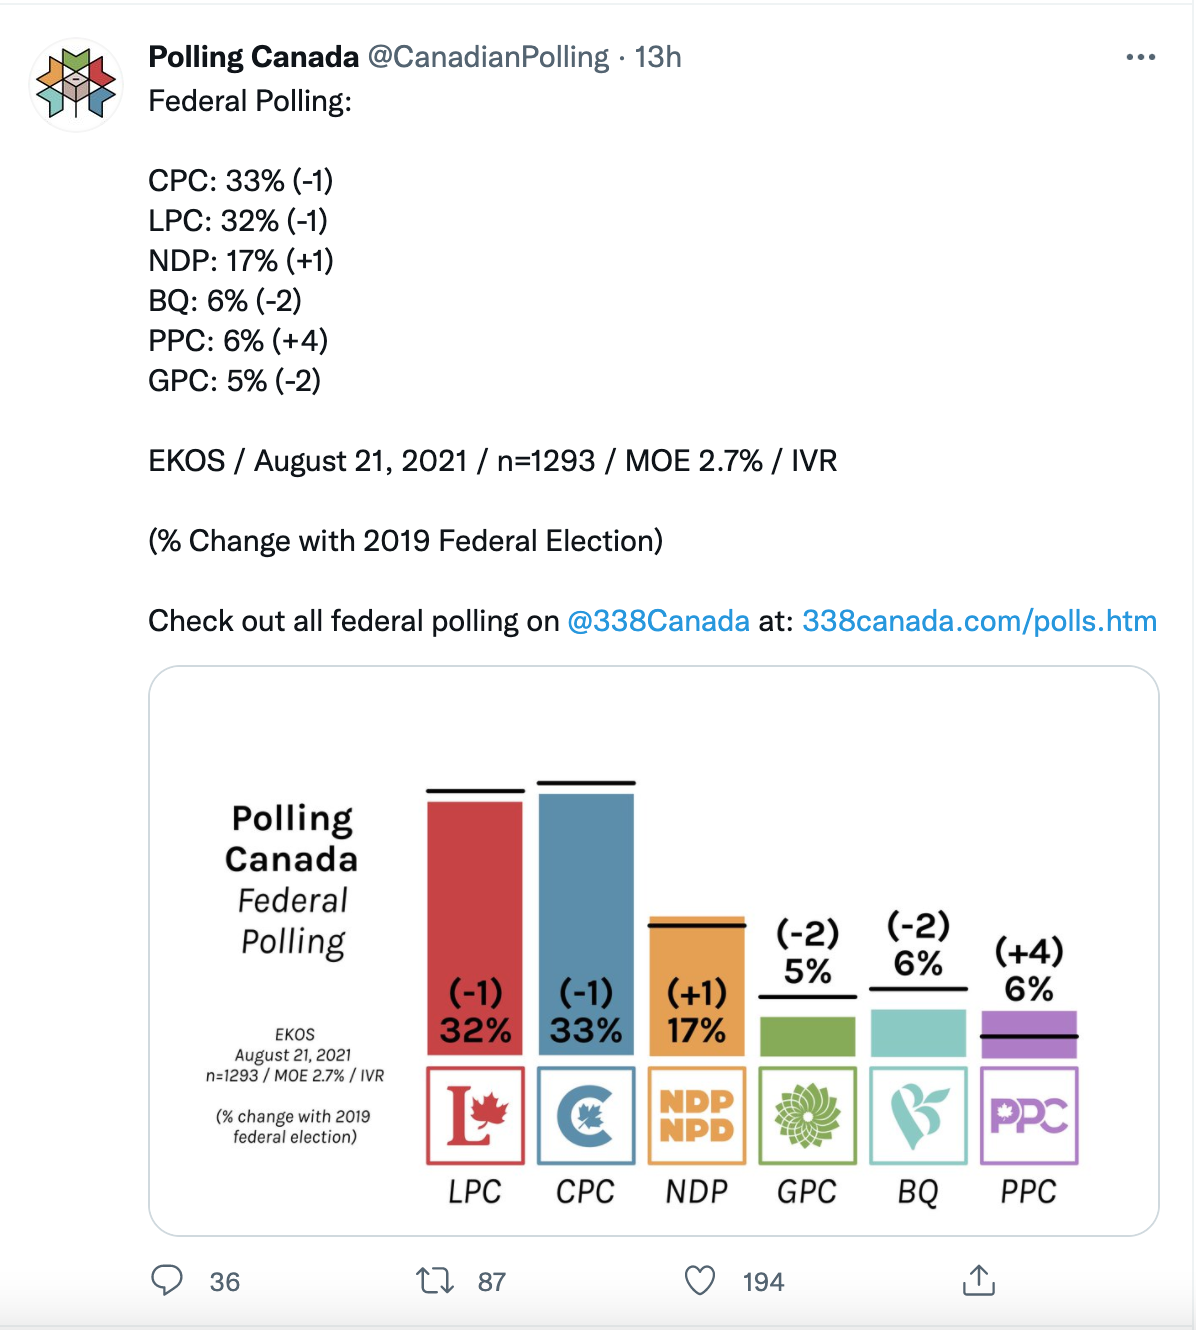Click the Bloc Québécois logo in chart
Viewport: 1196px width, 1330px height.
tap(919, 1116)
